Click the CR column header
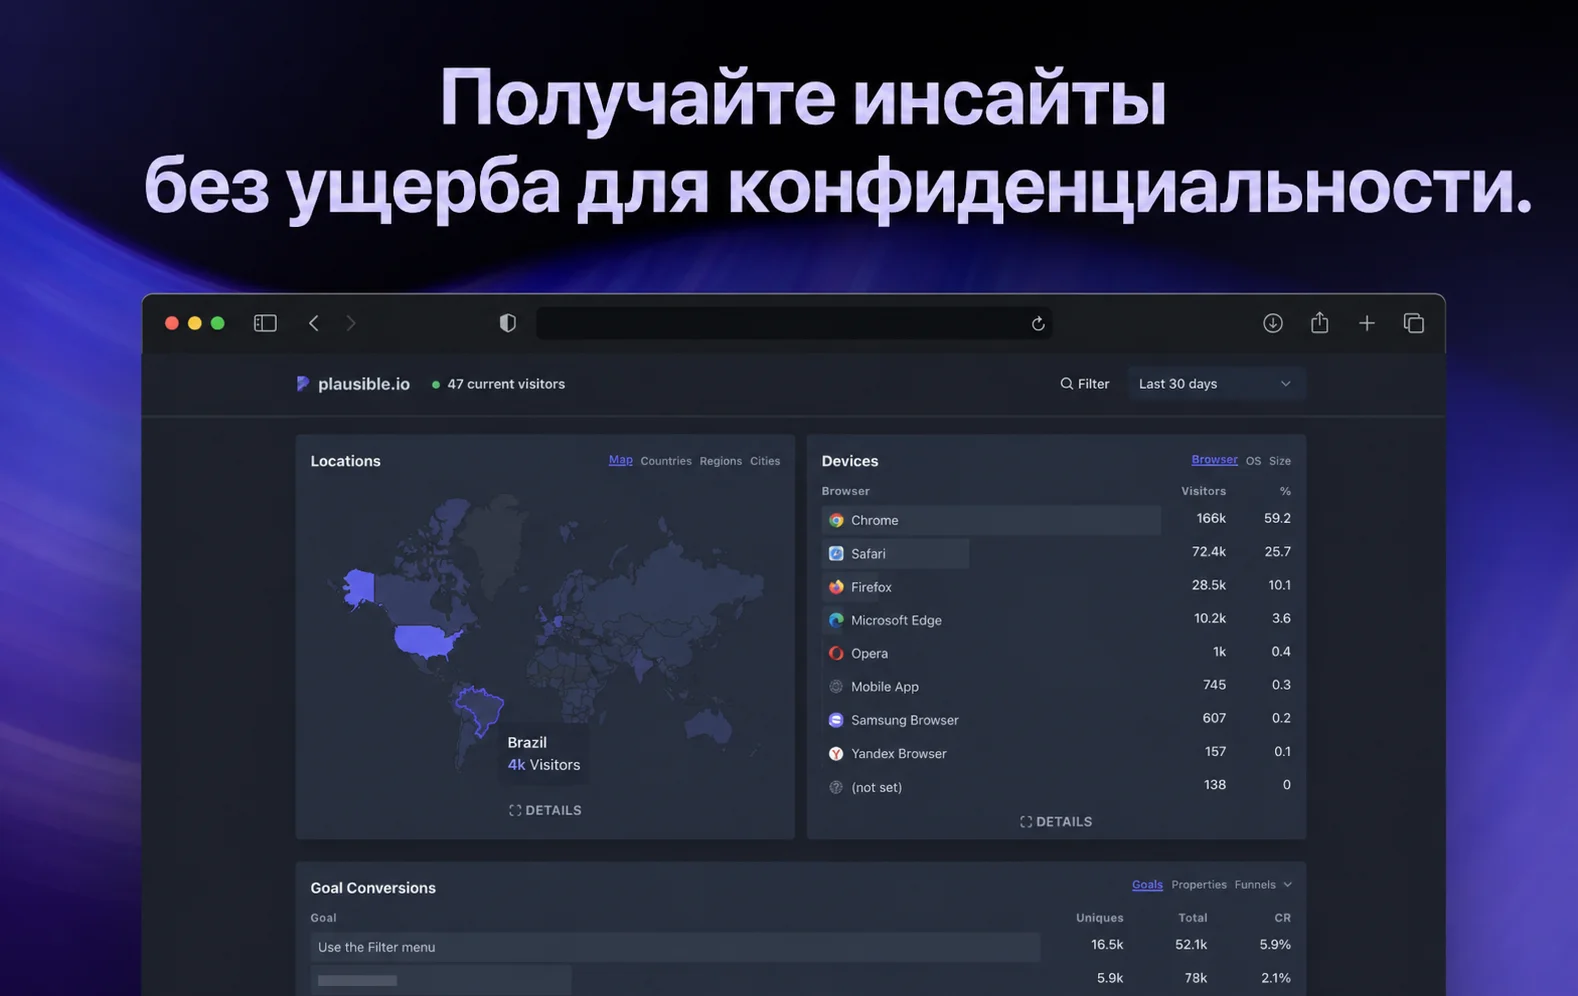The height and width of the screenshot is (996, 1578). [1283, 917]
